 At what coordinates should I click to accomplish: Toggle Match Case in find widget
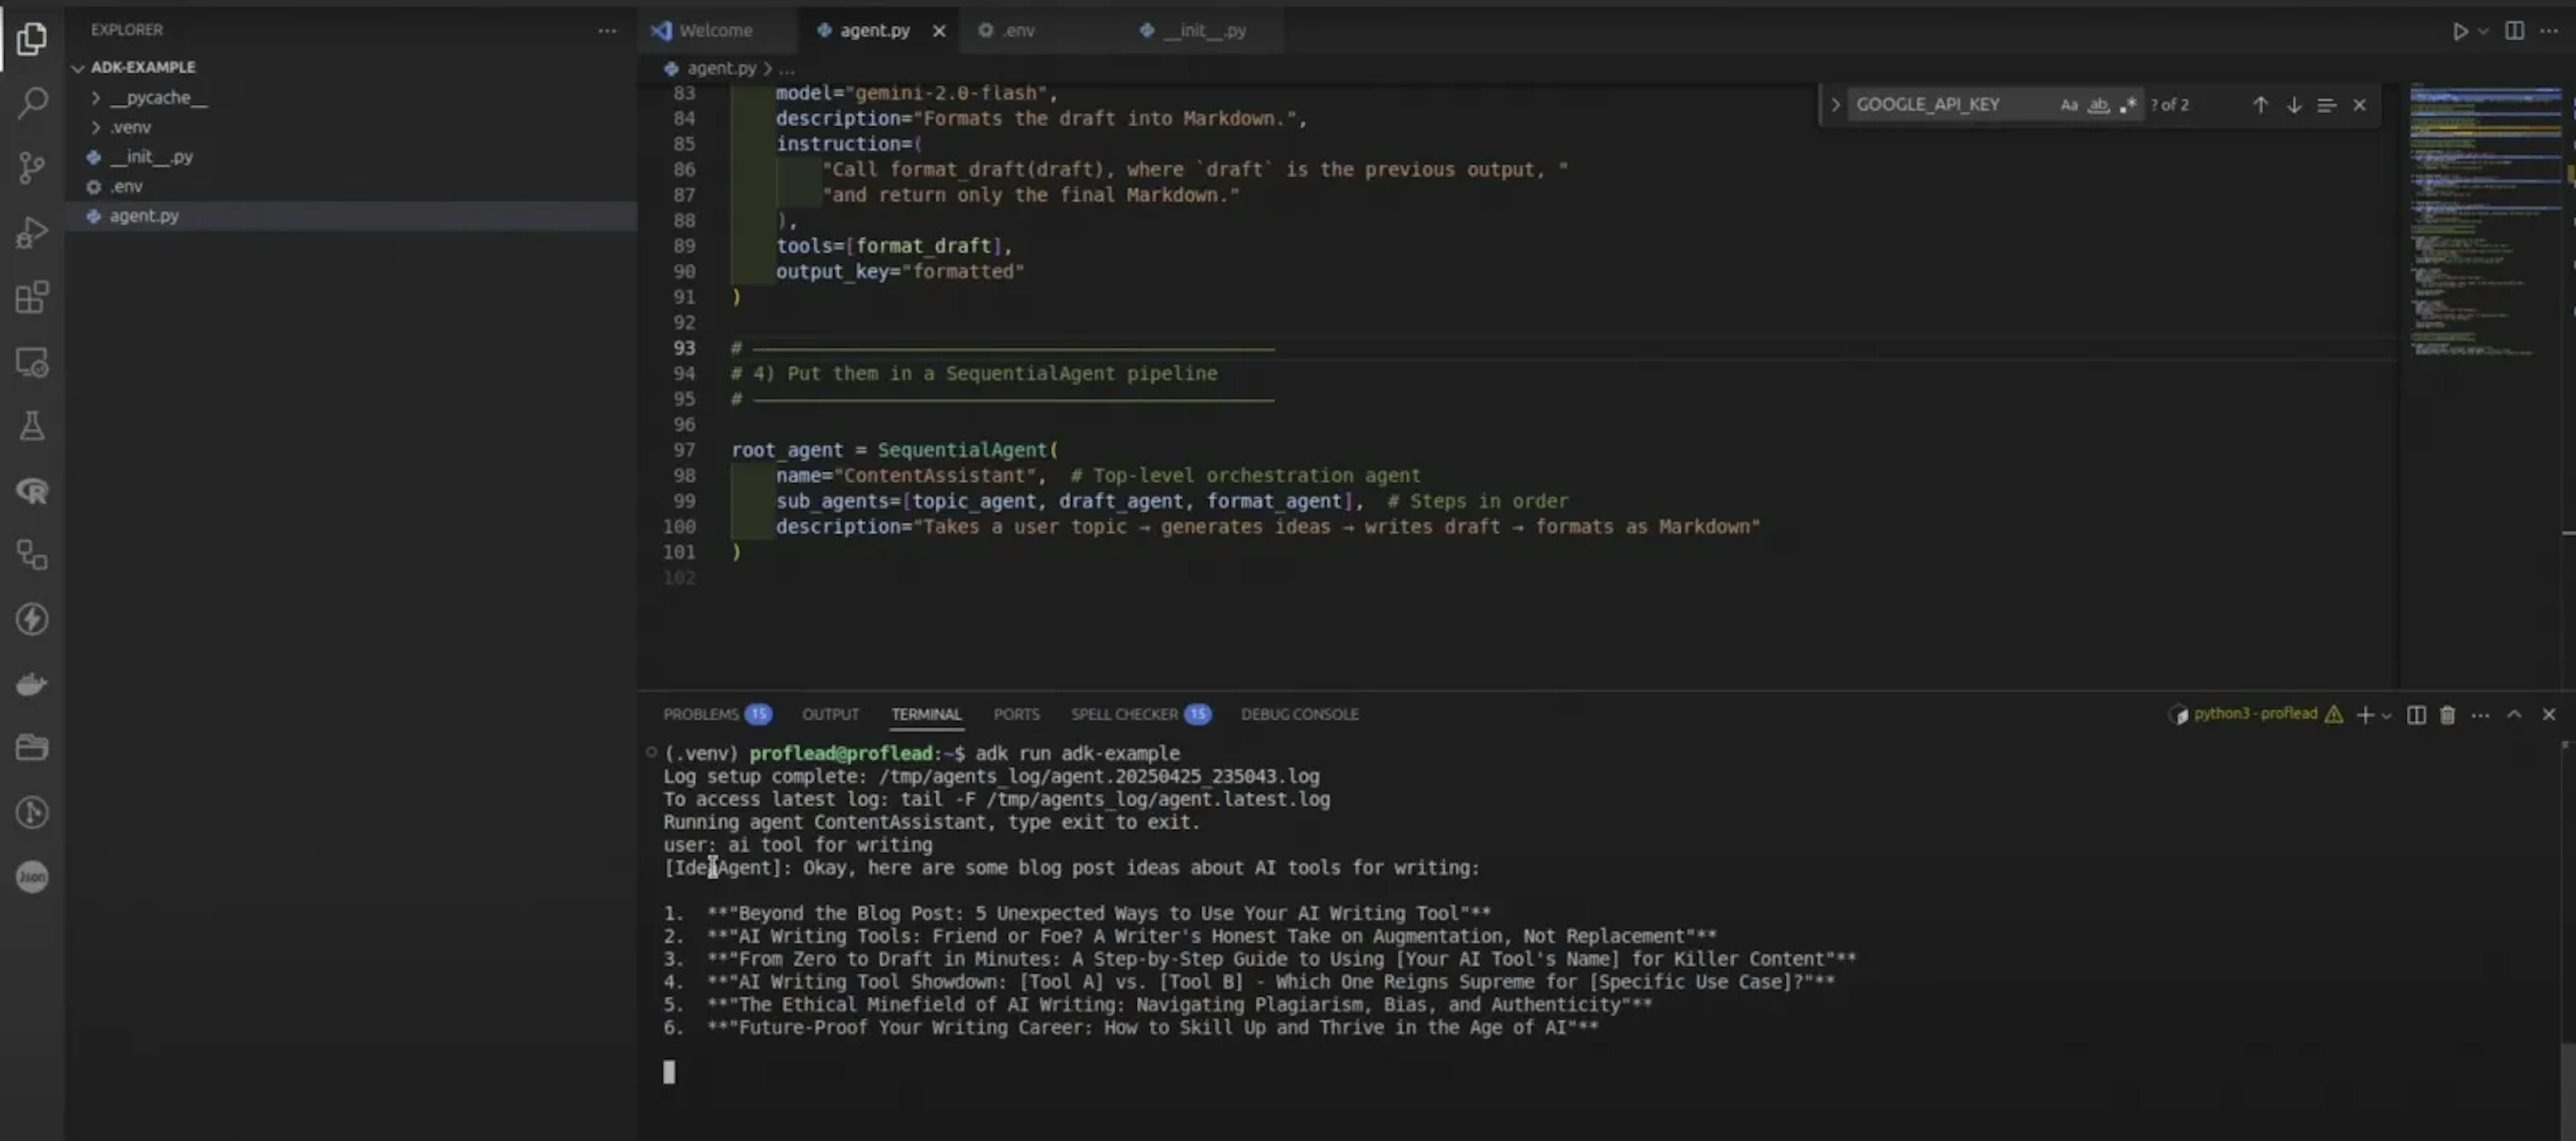tap(2068, 105)
